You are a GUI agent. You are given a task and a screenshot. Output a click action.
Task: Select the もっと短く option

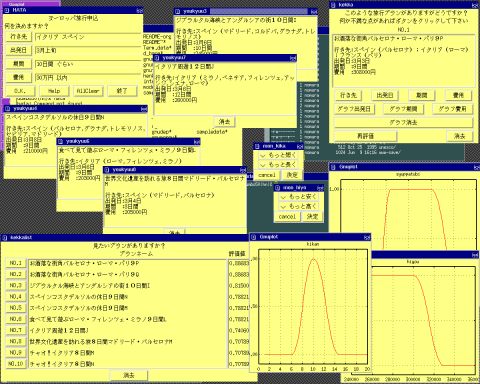(x=278, y=155)
